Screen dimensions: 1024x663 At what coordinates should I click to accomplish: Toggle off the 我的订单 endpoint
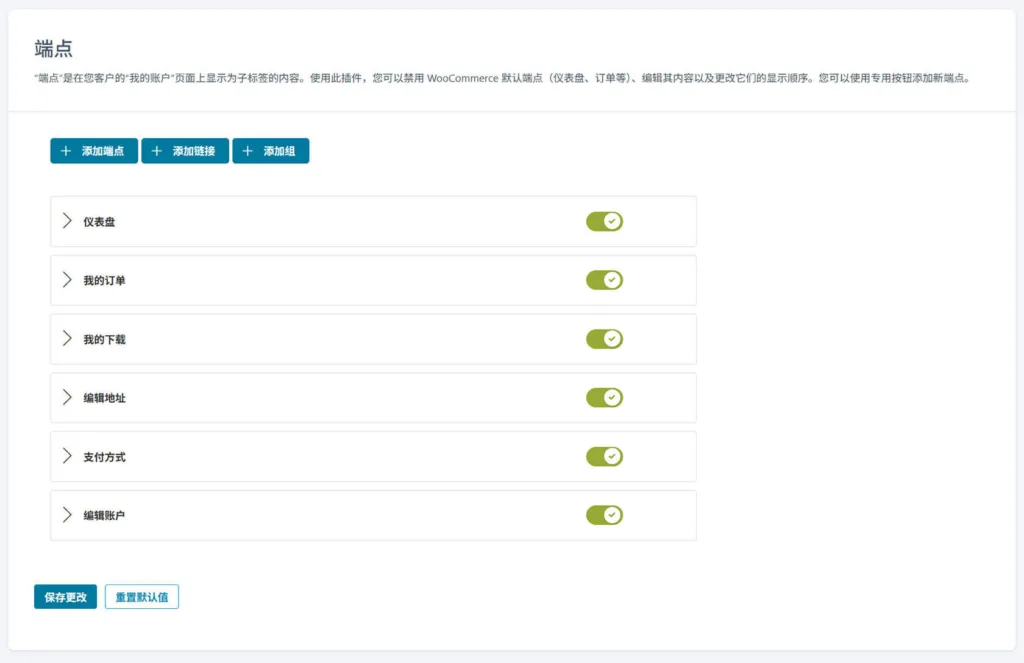(x=604, y=280)
